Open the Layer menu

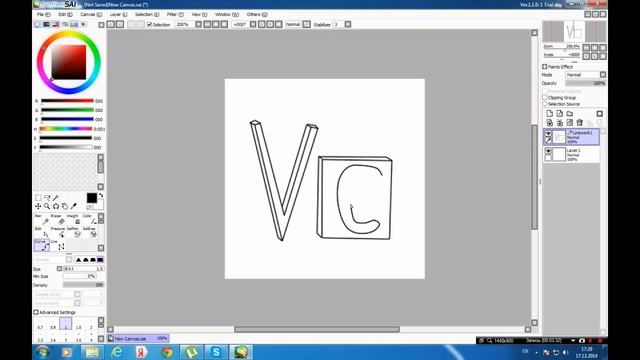tap(118, 14)
